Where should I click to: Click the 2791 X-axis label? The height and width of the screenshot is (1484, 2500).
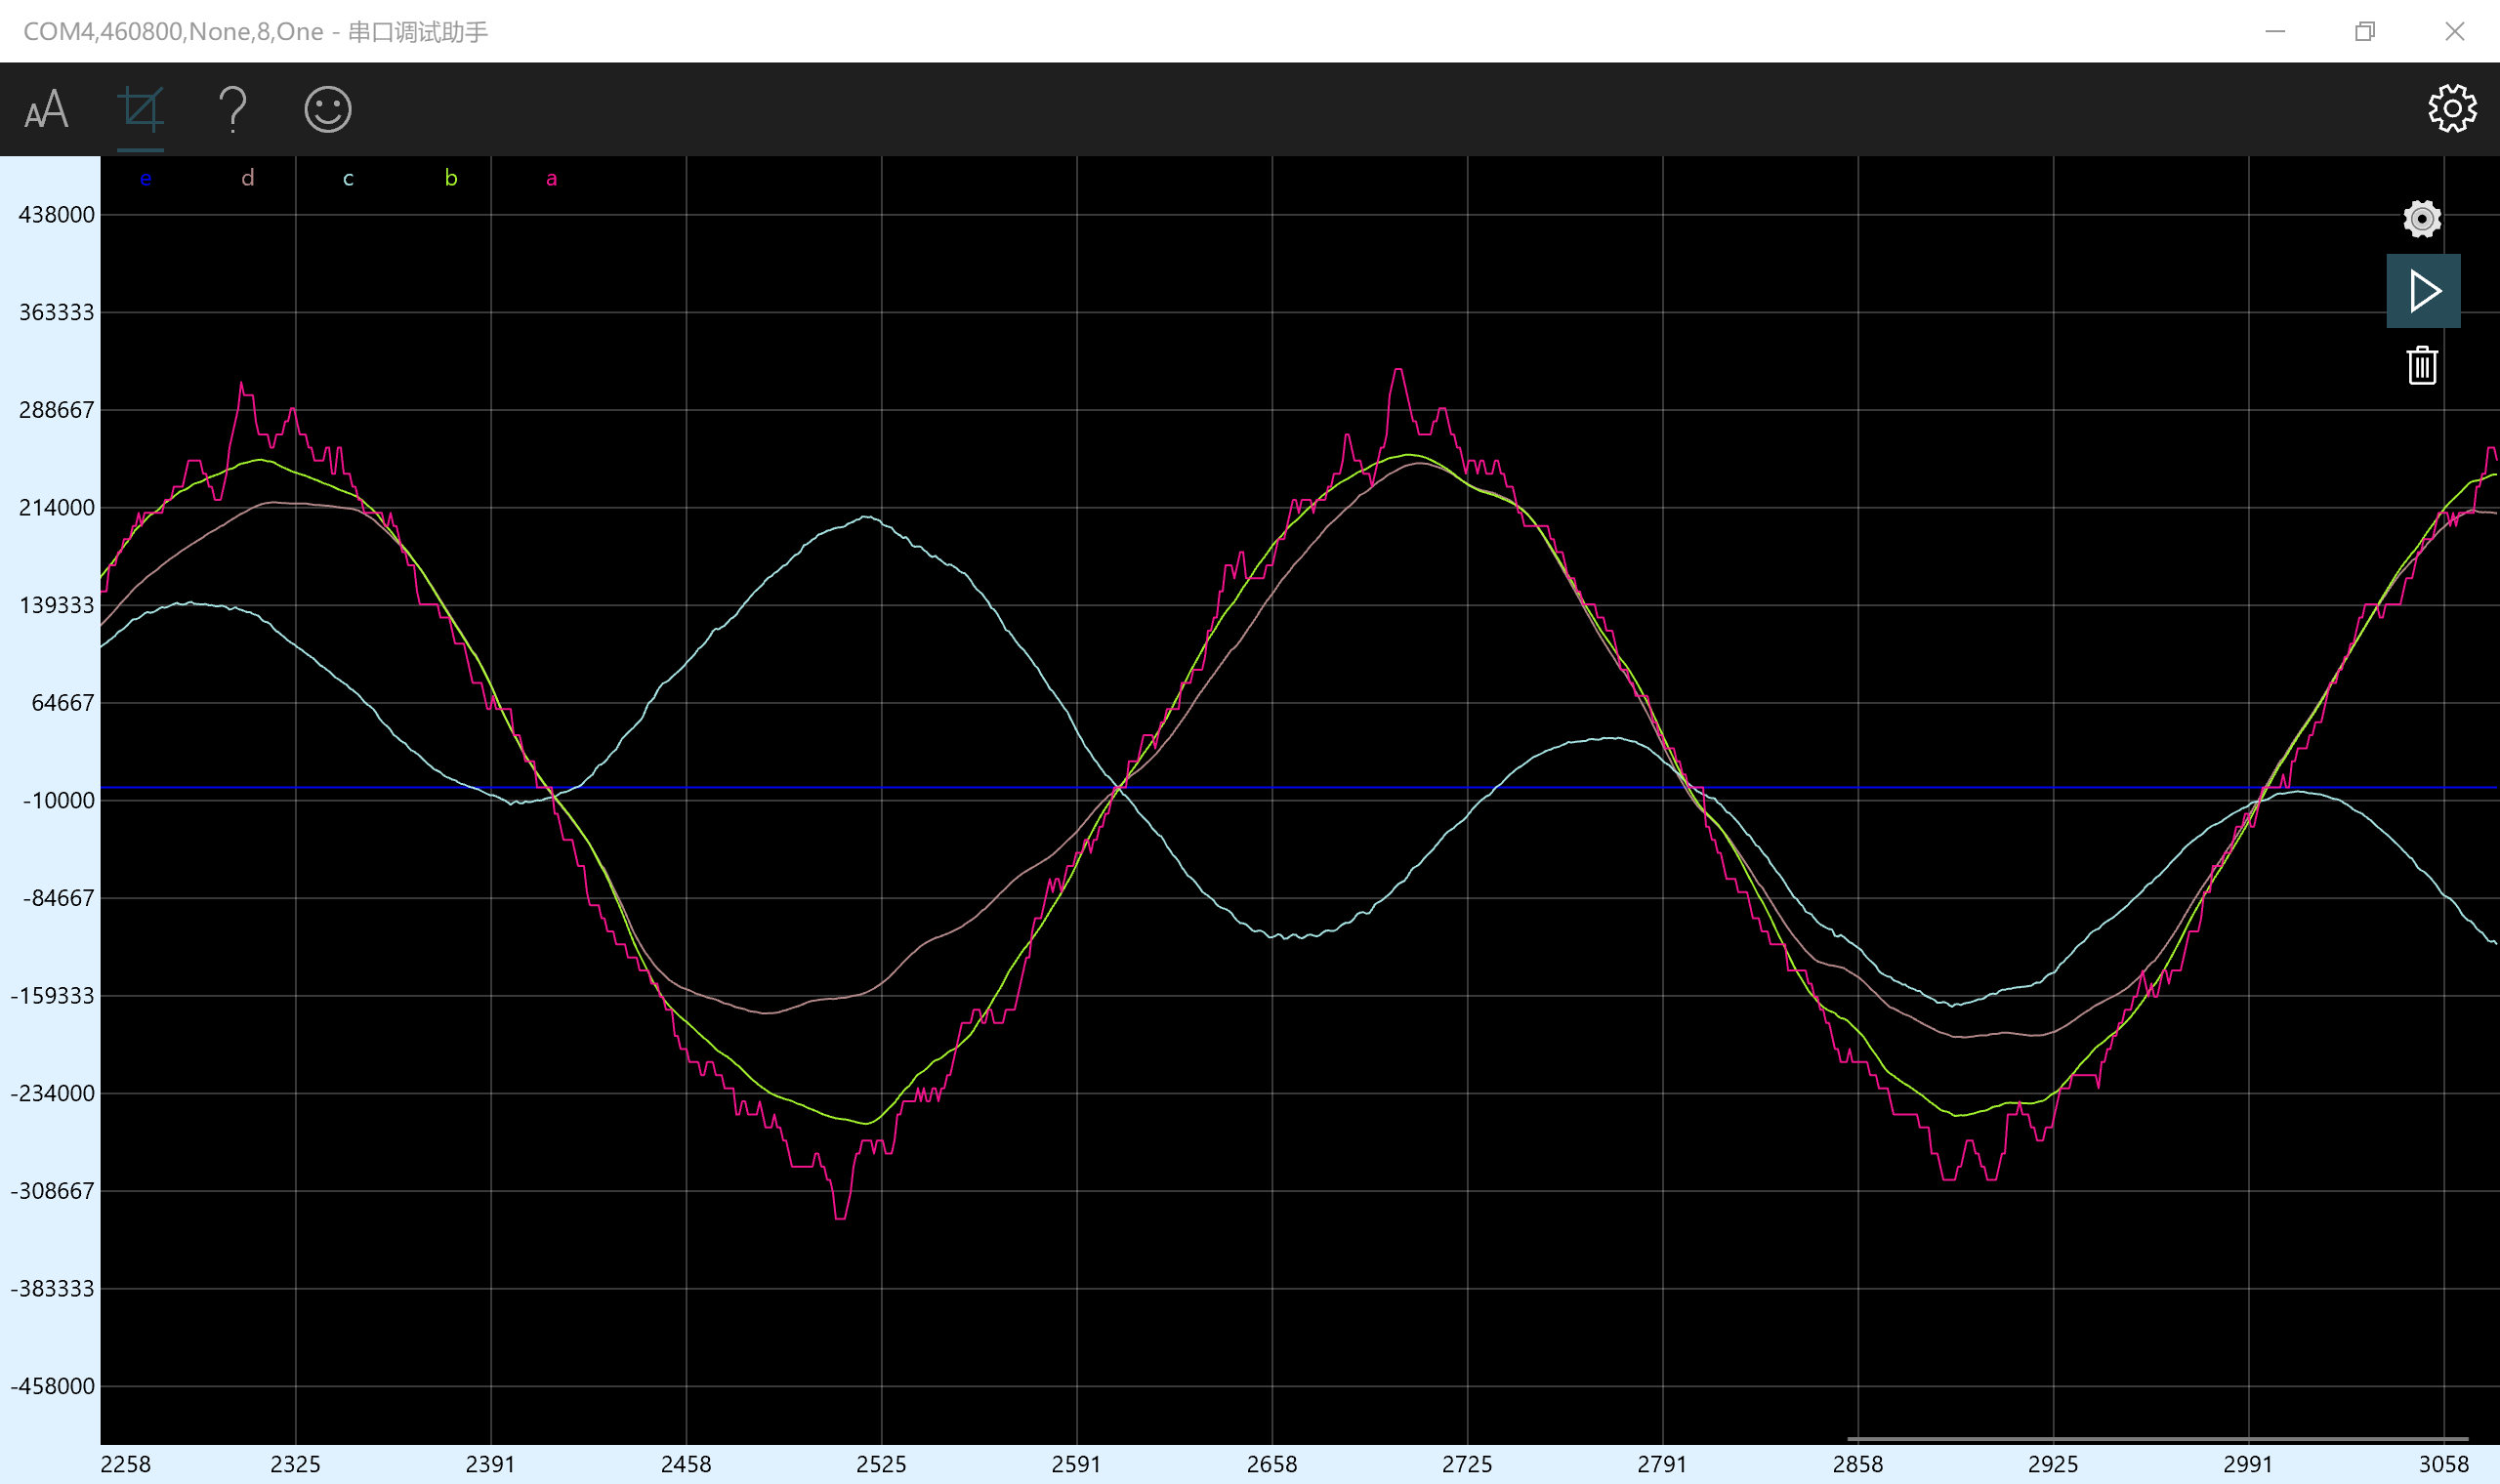click(x=1662, y=1464)
